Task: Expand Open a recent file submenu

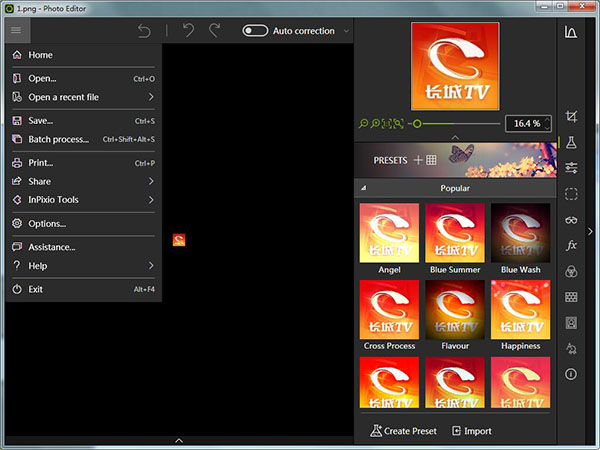Action: click(83, 97)
